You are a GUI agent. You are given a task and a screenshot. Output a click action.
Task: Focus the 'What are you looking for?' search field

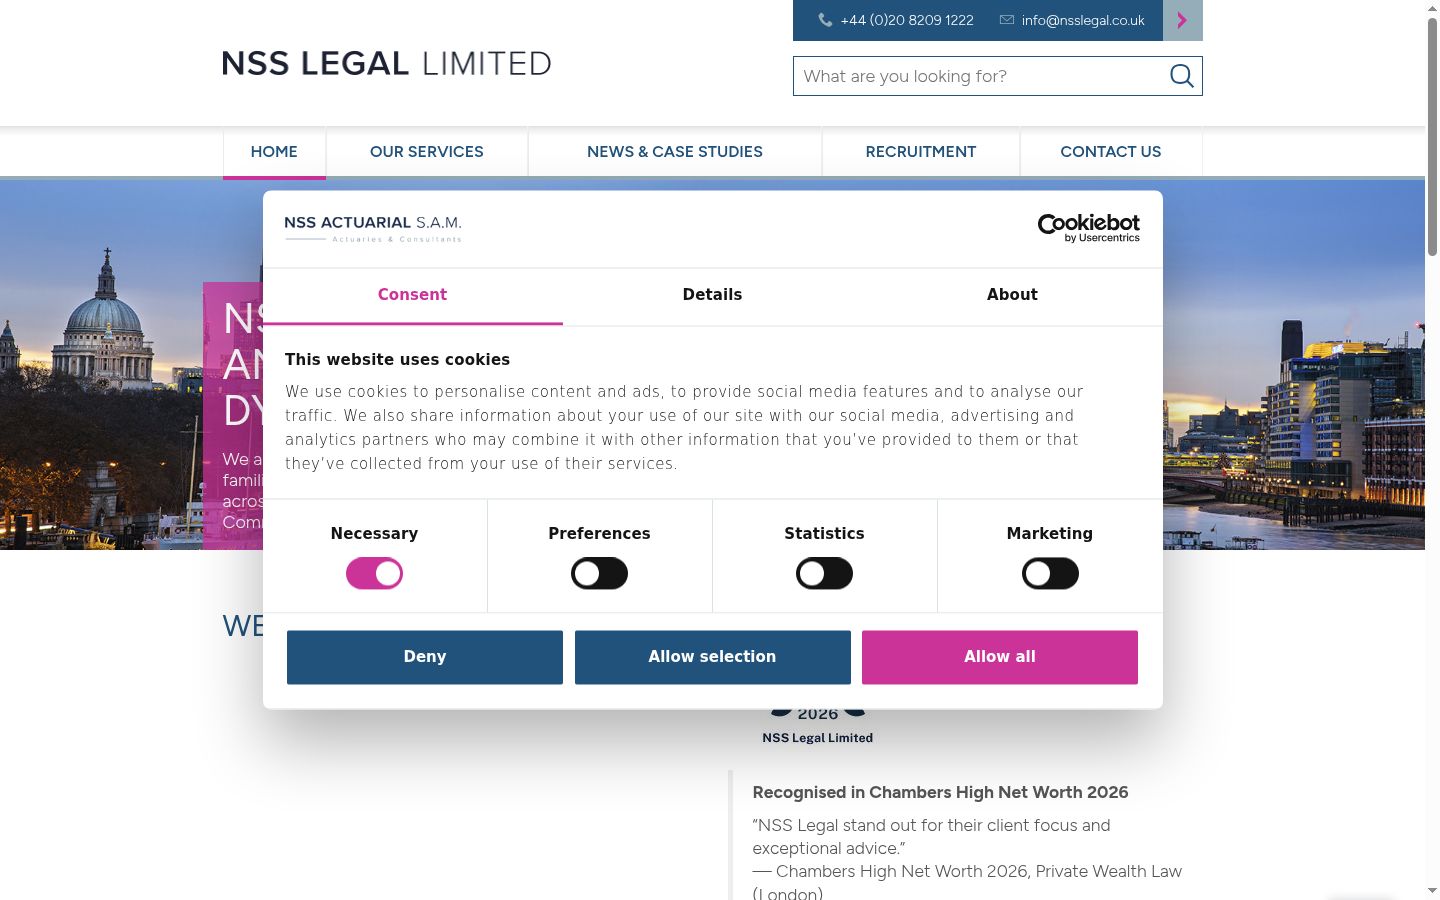tap(980, 76)
